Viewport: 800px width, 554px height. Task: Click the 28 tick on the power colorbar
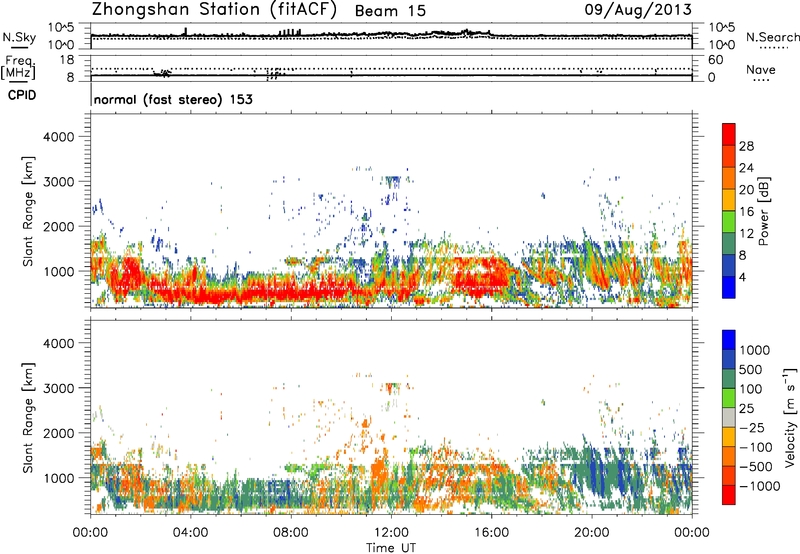pos(746,146)
